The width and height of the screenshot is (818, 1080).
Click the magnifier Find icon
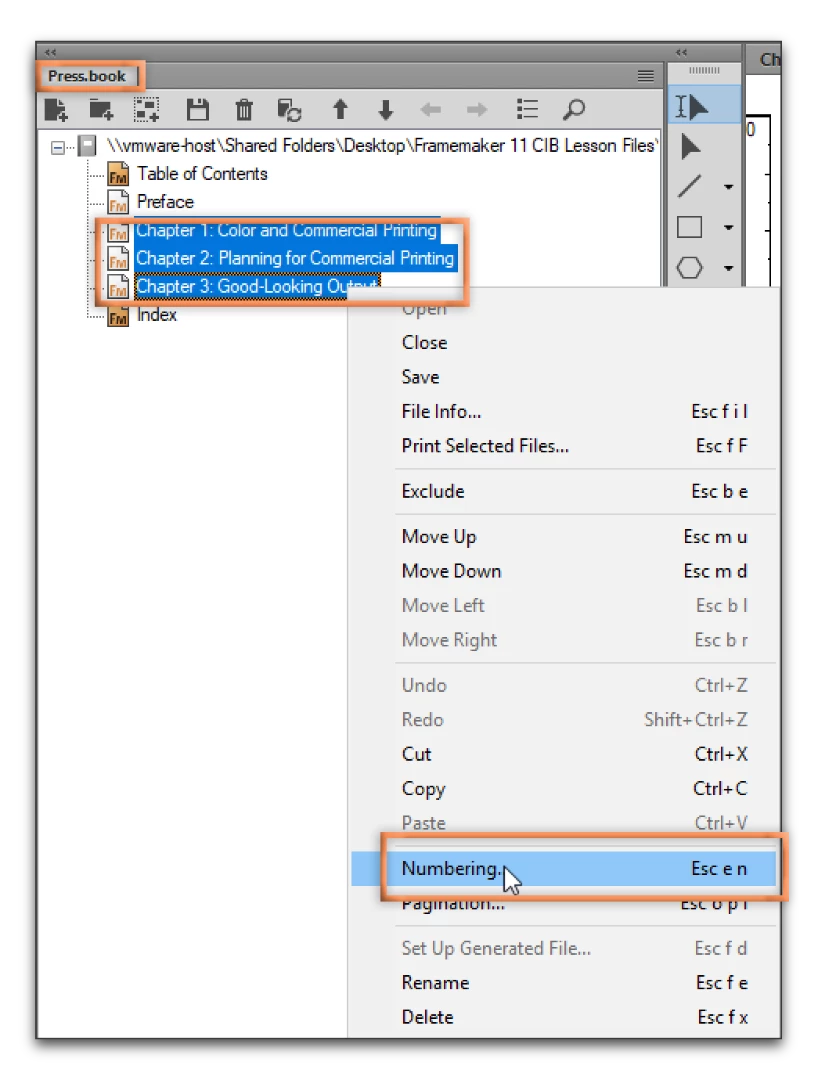[x=574, y=110]
